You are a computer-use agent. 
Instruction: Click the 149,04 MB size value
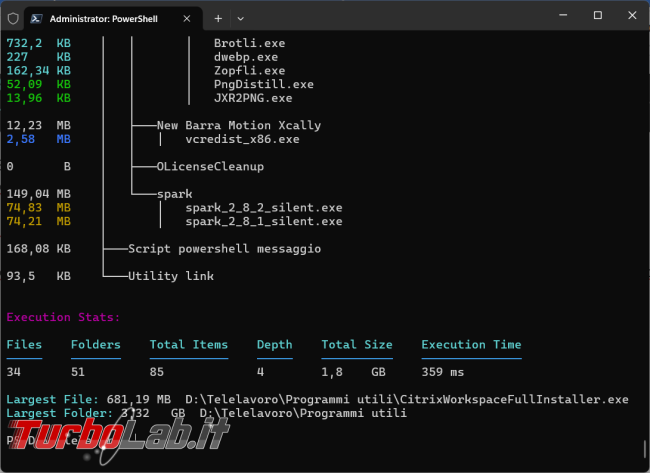(39, 194)
